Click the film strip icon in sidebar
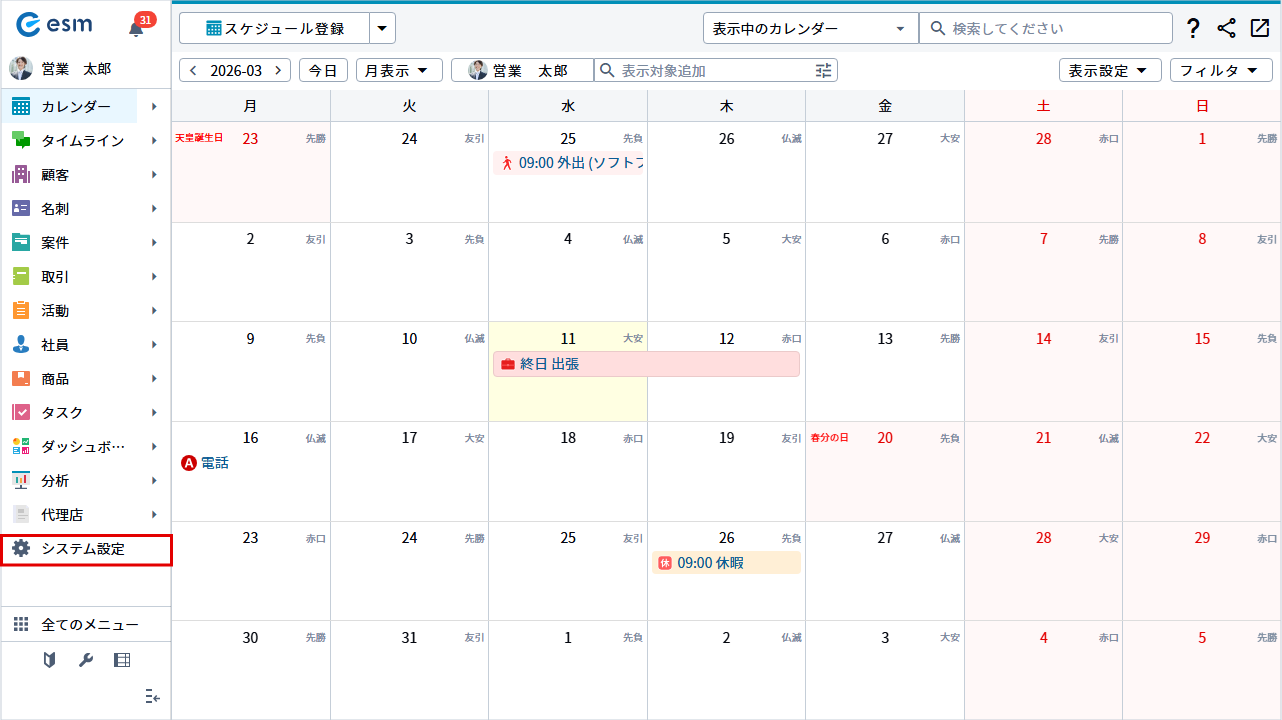Viewport: 1282px width, 720px height. coord(122,660)
